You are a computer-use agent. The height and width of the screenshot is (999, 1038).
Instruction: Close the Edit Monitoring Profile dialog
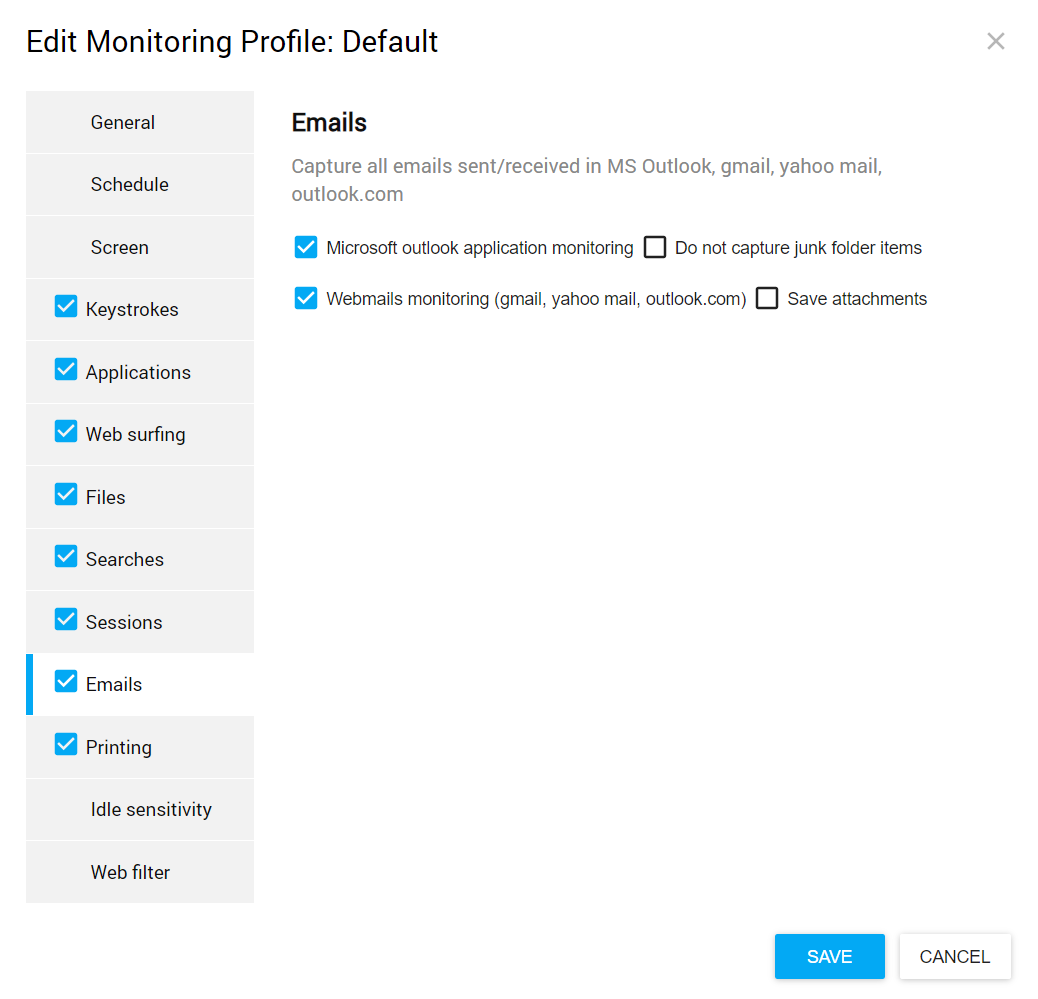coord(995,41)
